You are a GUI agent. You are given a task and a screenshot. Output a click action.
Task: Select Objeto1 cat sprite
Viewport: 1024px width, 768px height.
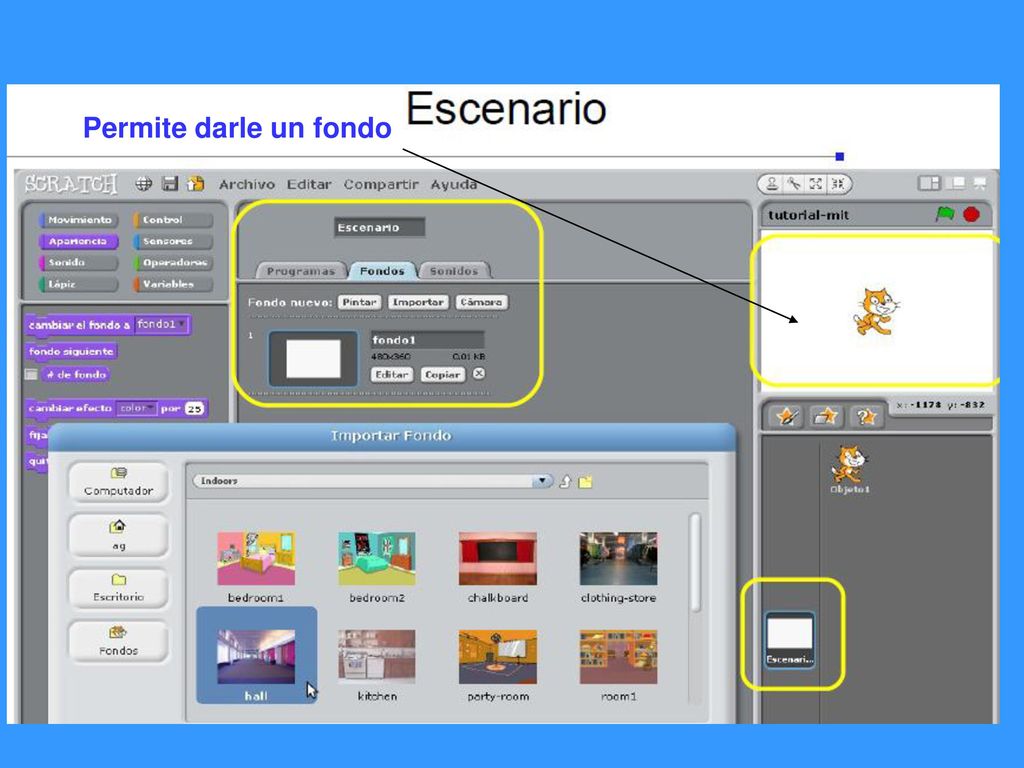click(x=850, y=469)
